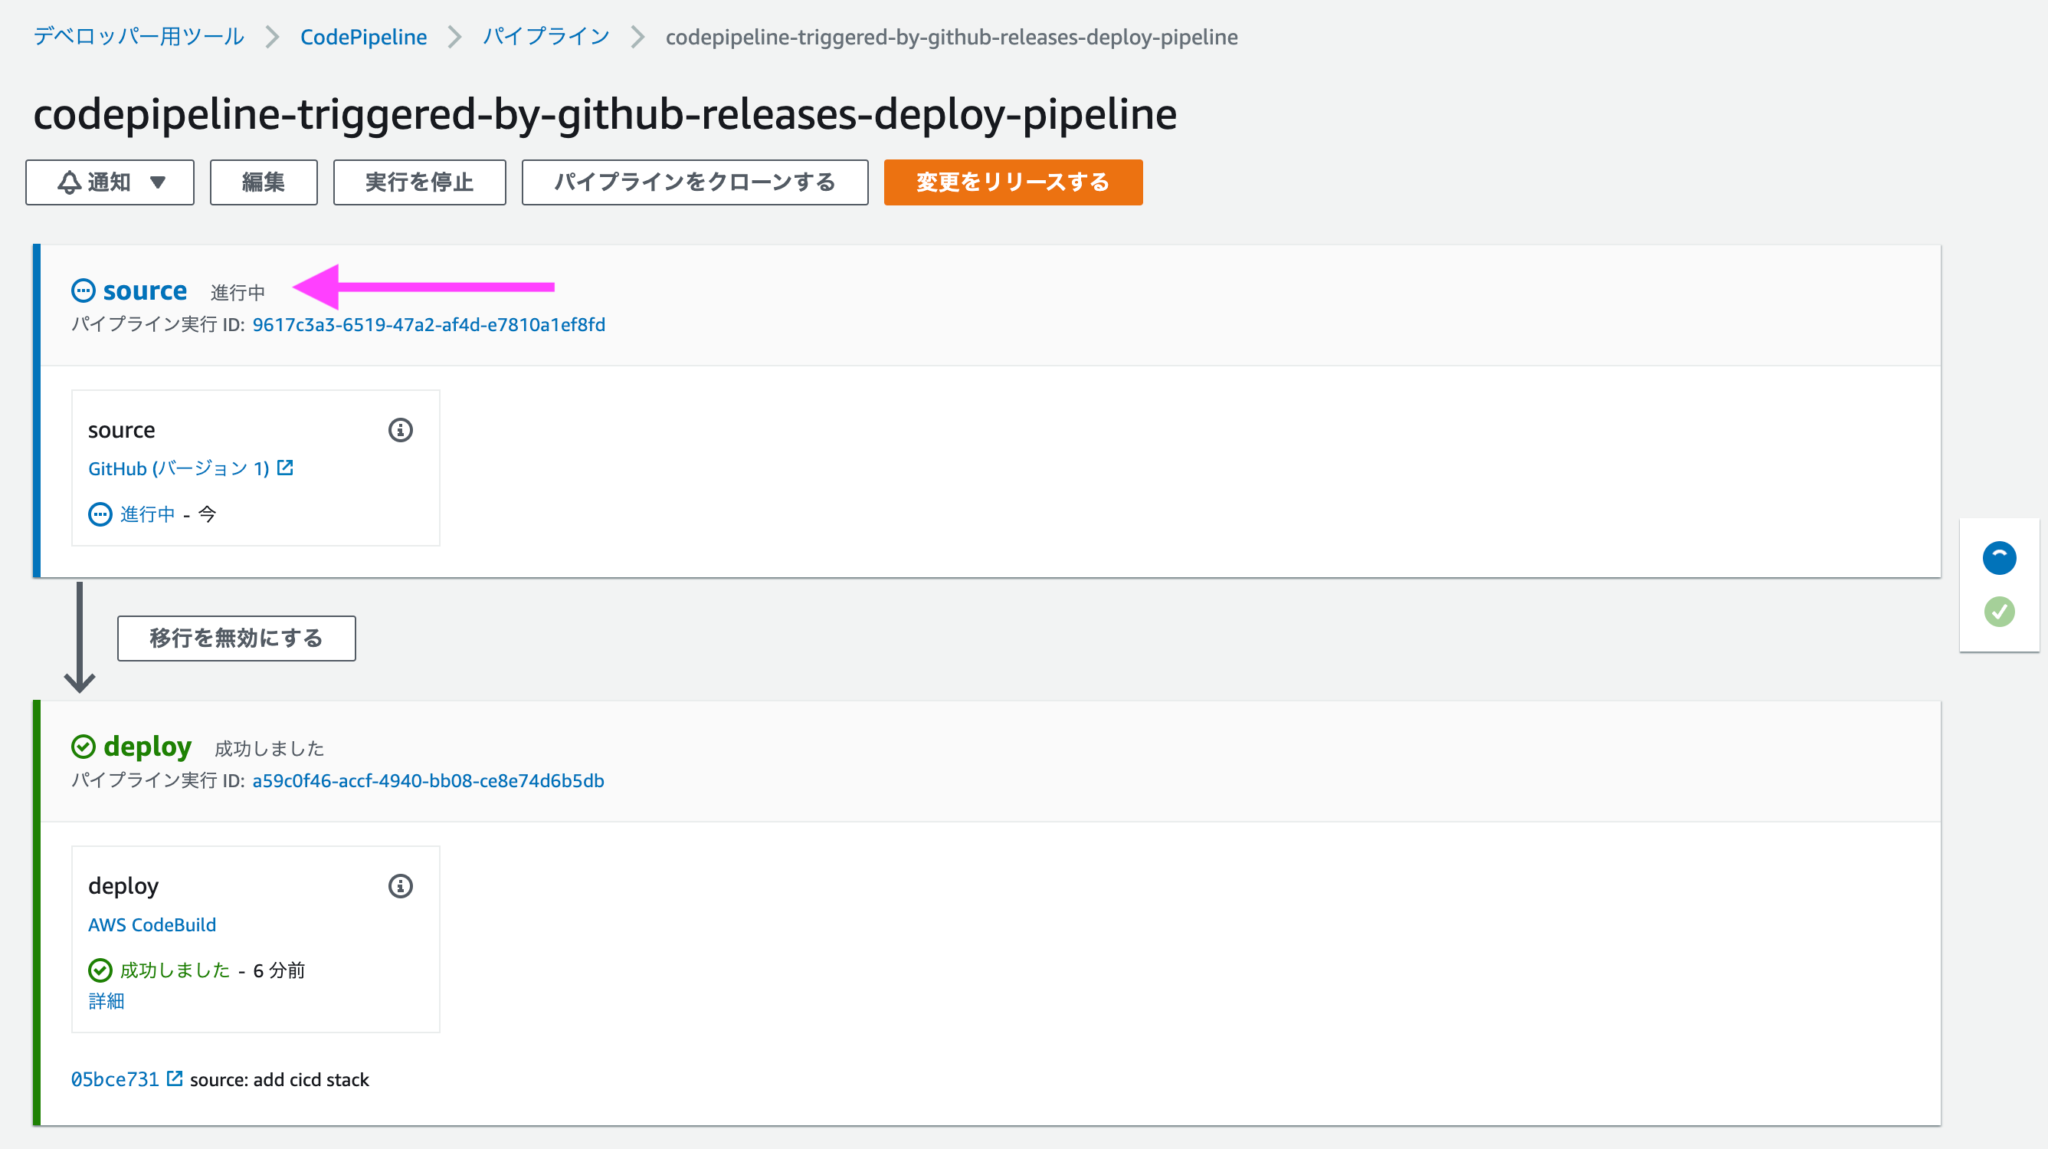Click the 実行を停止 button

pyautogui.click(x=419, y=181)
